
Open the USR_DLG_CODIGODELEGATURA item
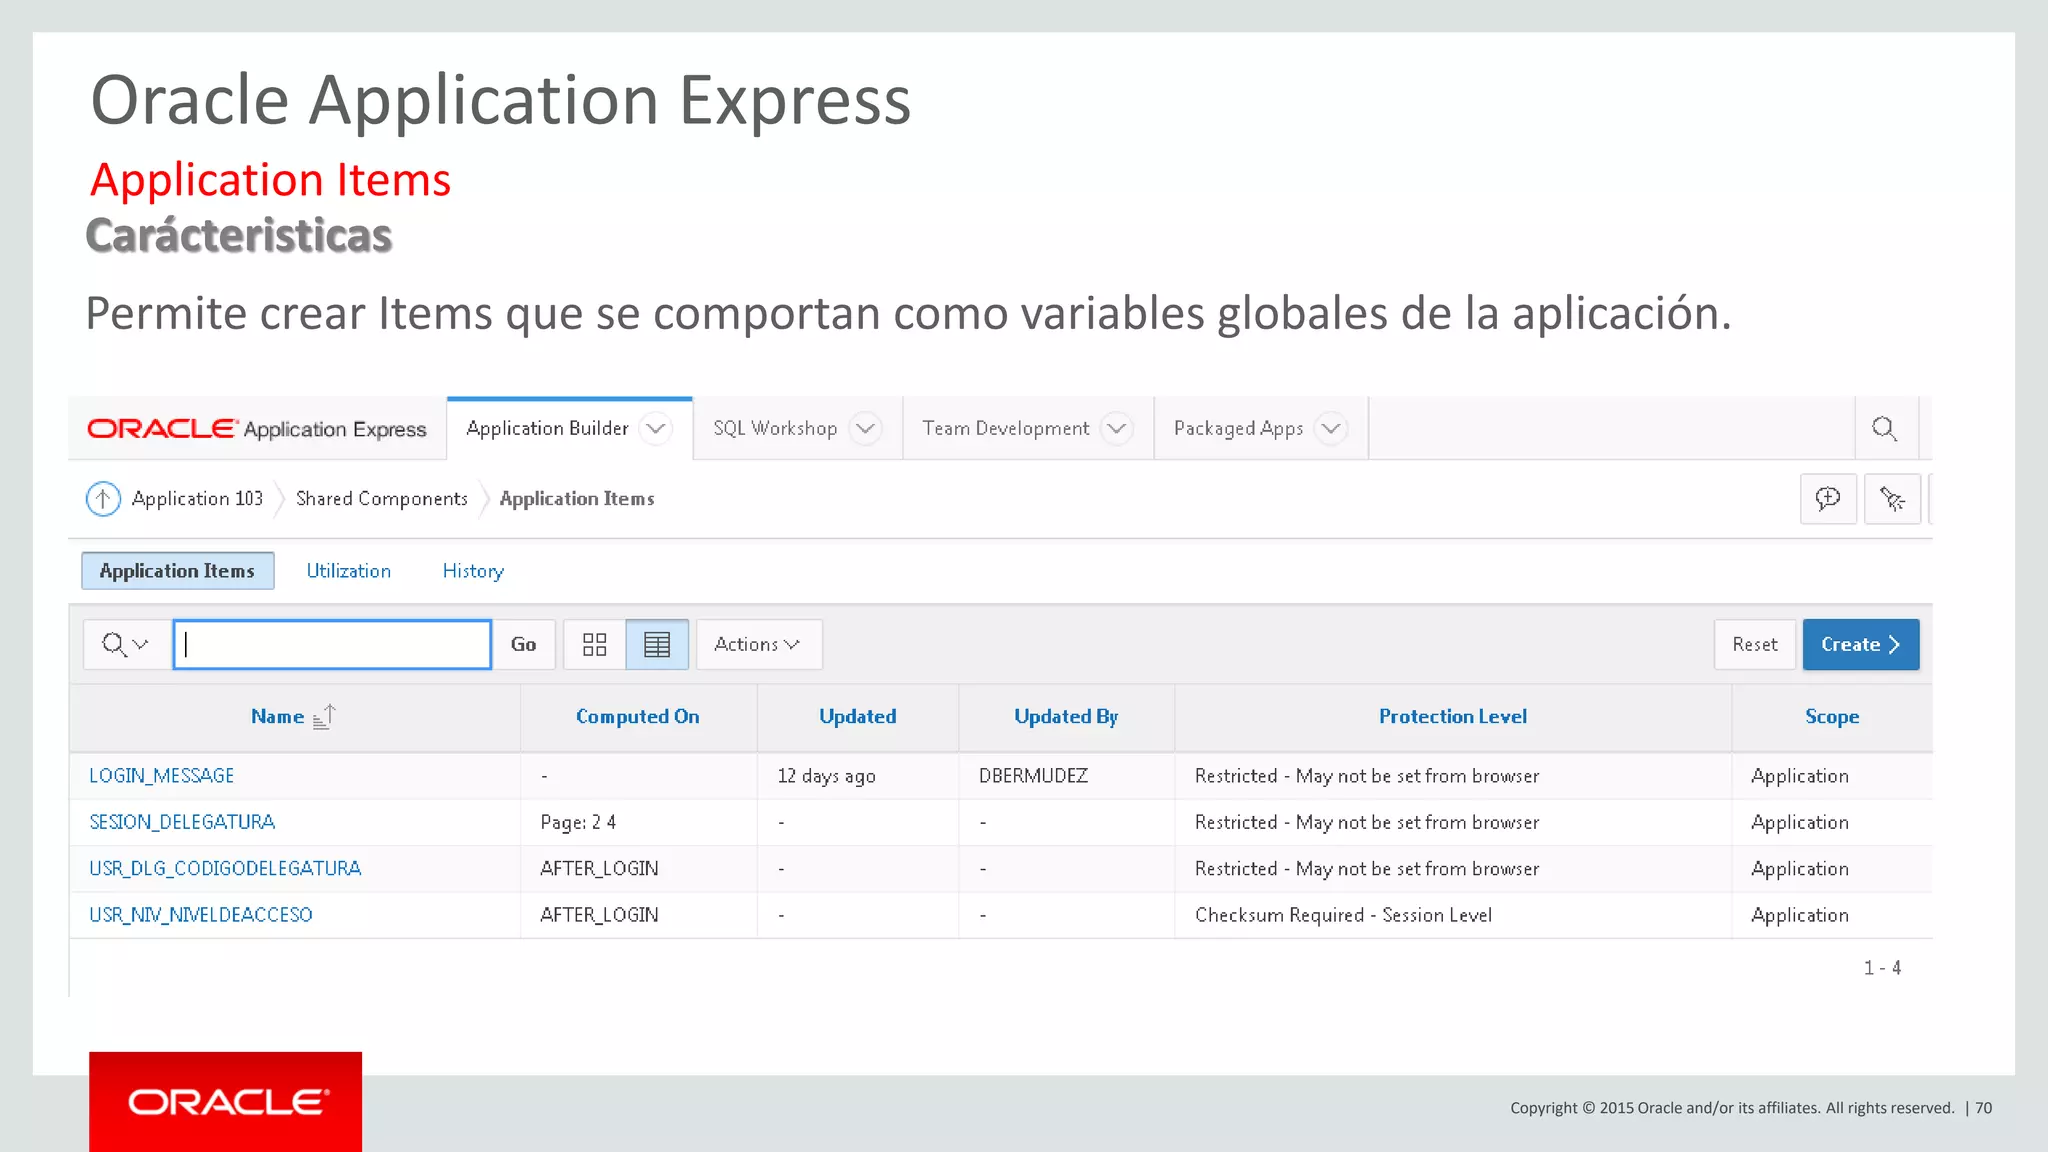click(225, 868)
